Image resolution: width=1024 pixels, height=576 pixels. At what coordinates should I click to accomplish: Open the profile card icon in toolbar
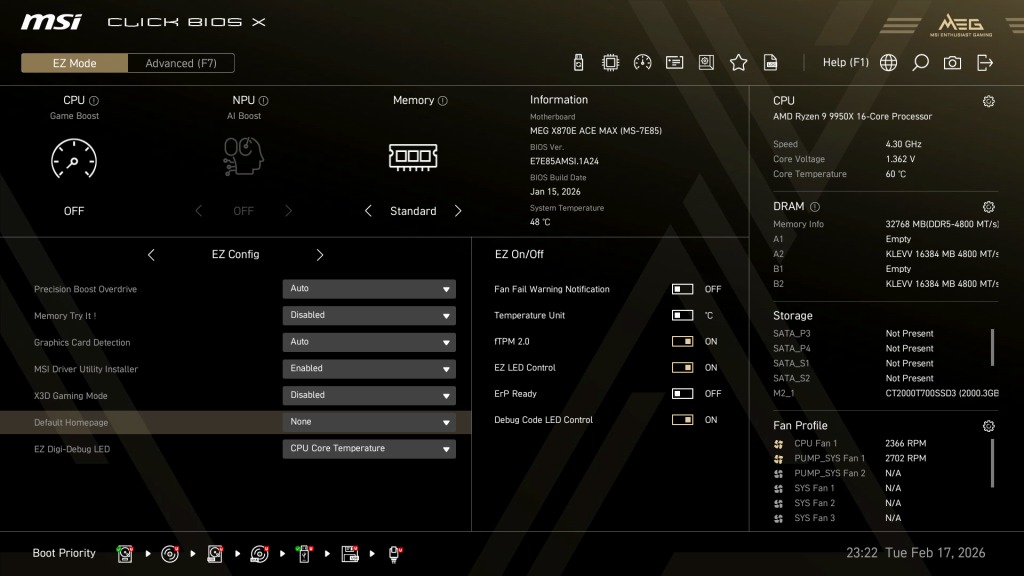[x=674, y=63]
